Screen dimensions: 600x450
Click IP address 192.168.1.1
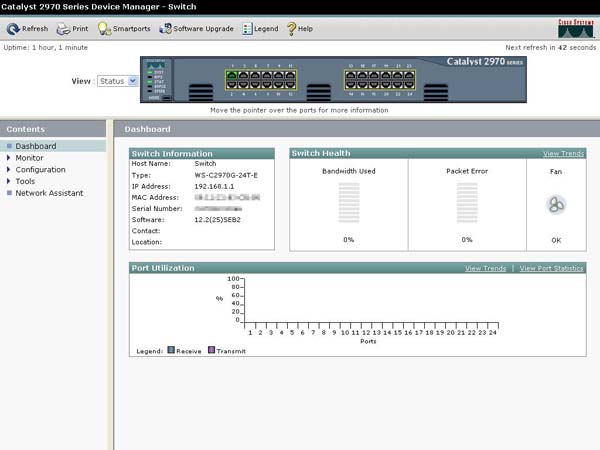(x=214, y=186)
